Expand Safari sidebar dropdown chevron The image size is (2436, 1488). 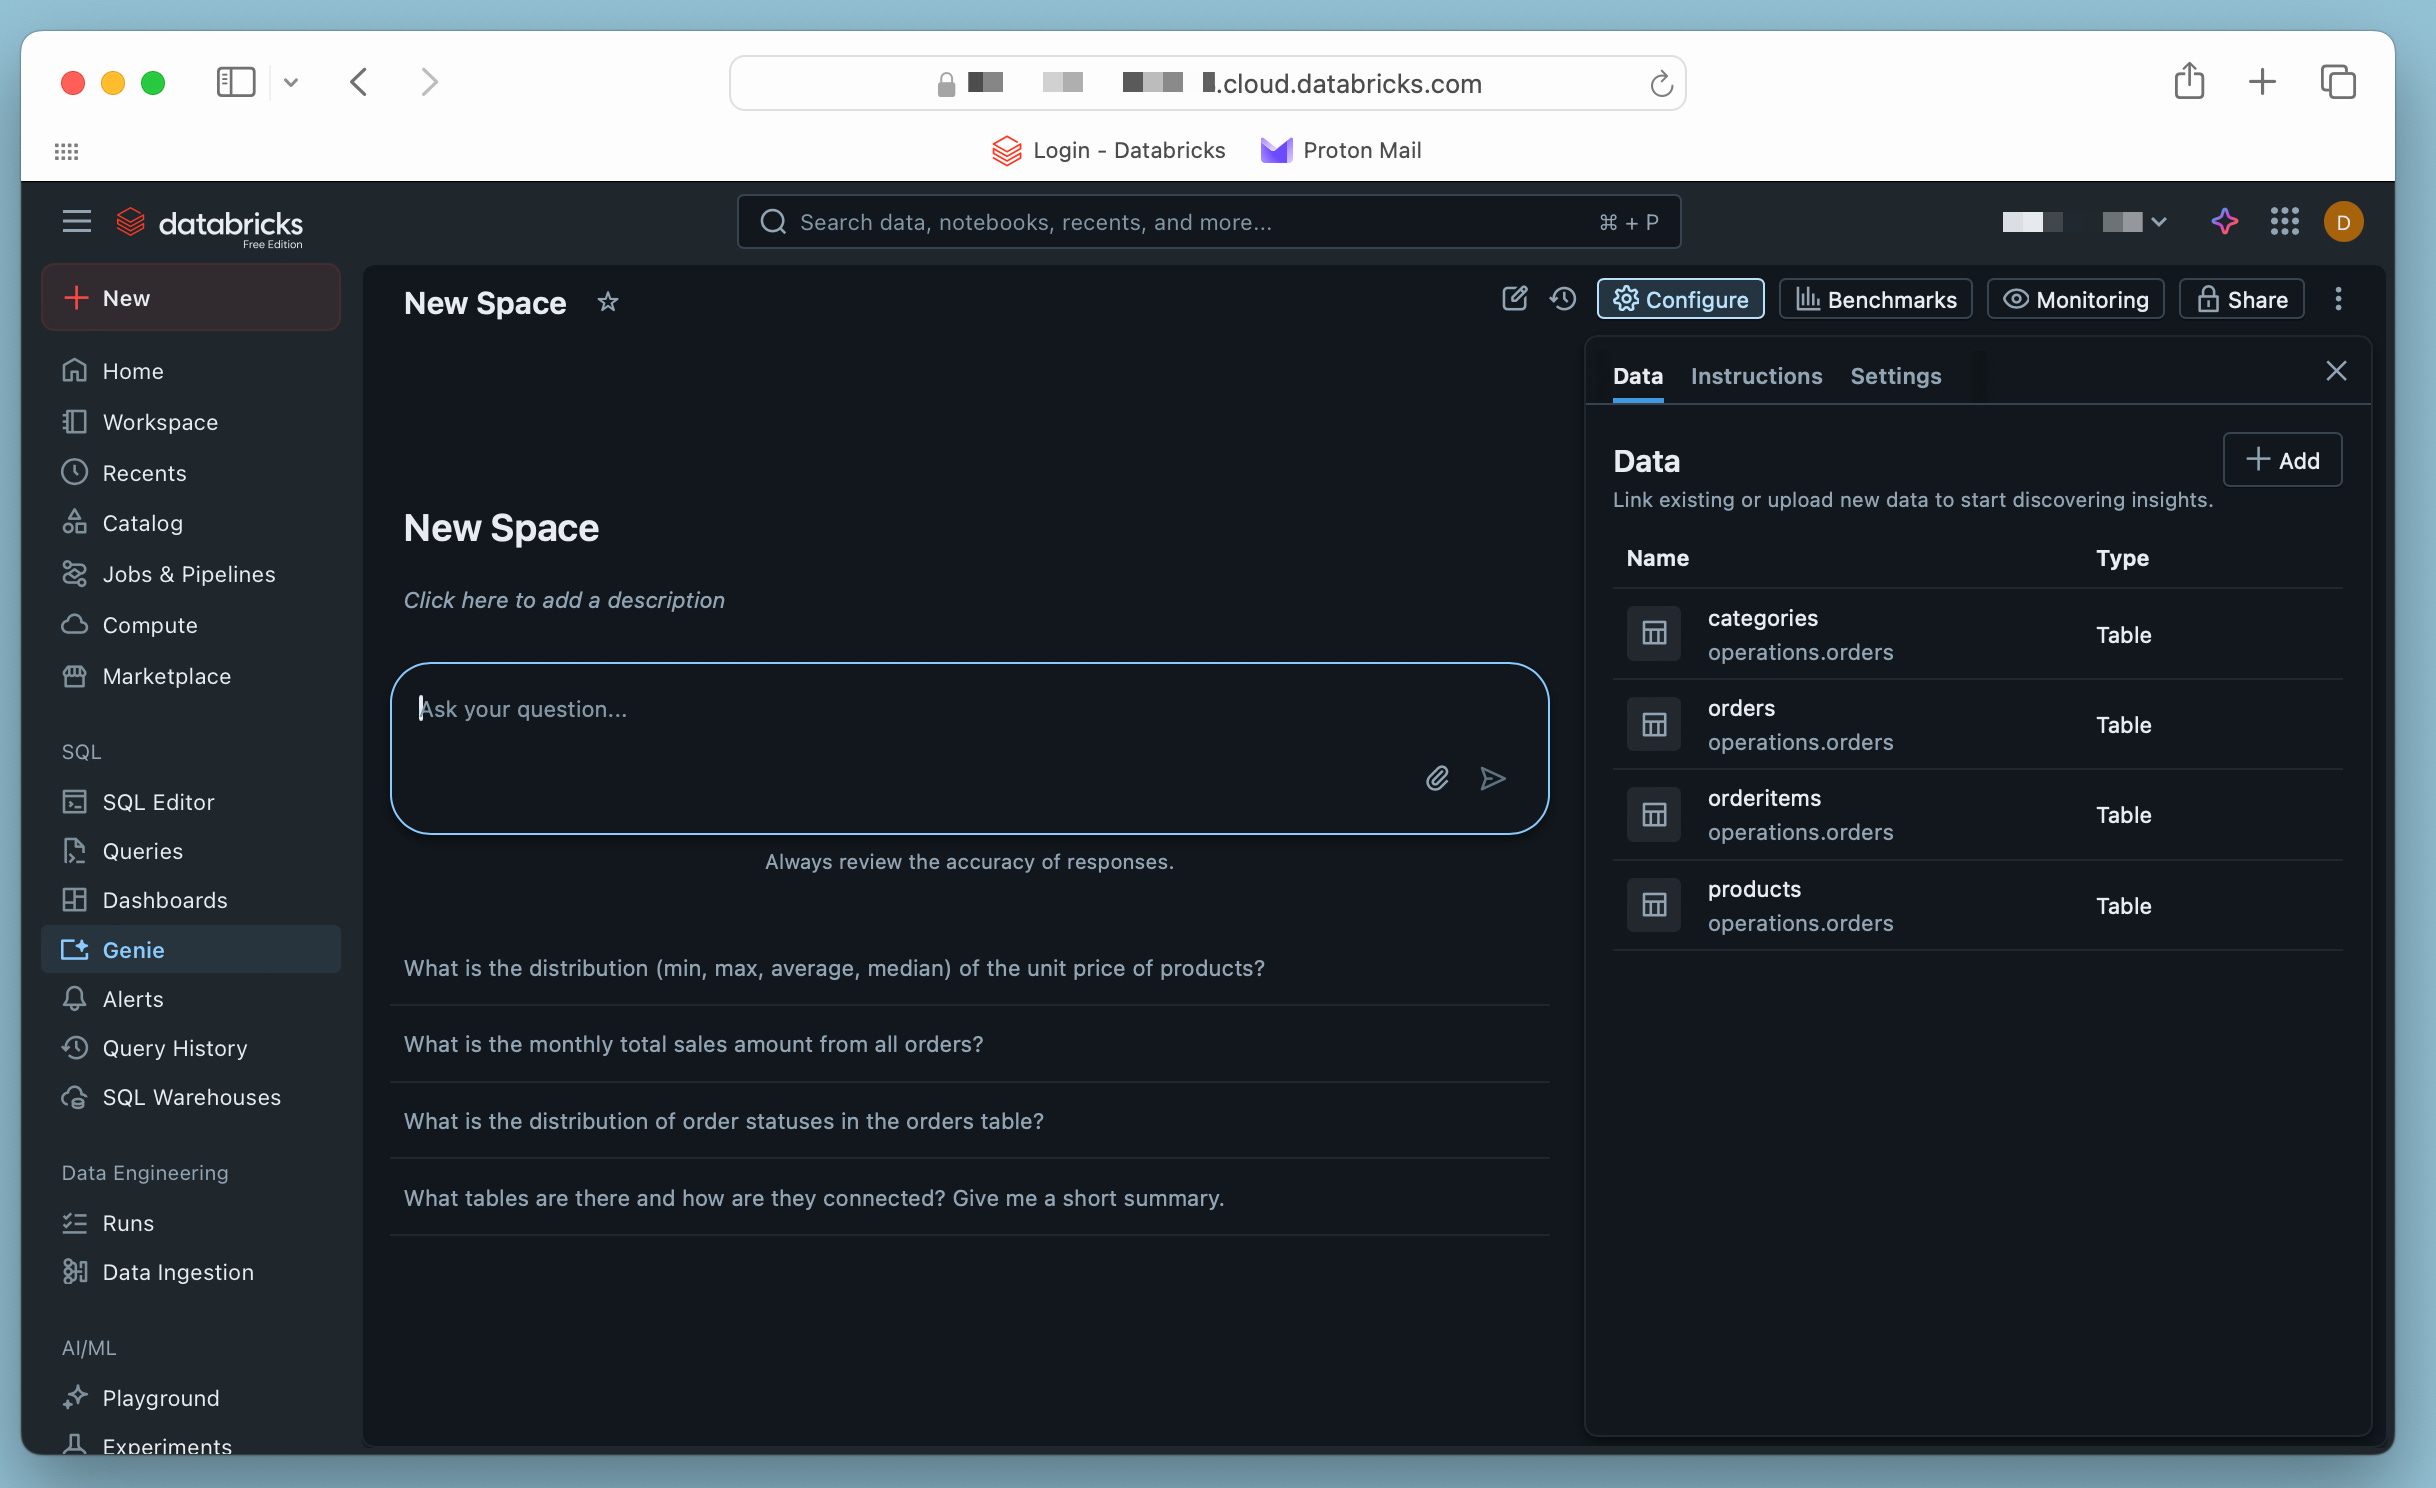291,82
